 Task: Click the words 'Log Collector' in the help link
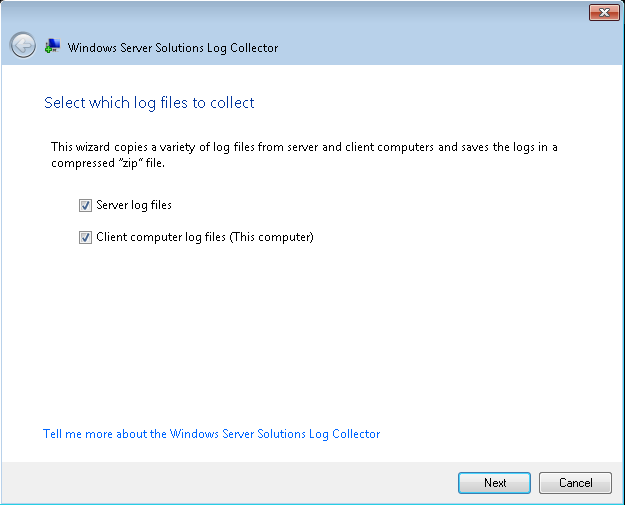point(345,434)
